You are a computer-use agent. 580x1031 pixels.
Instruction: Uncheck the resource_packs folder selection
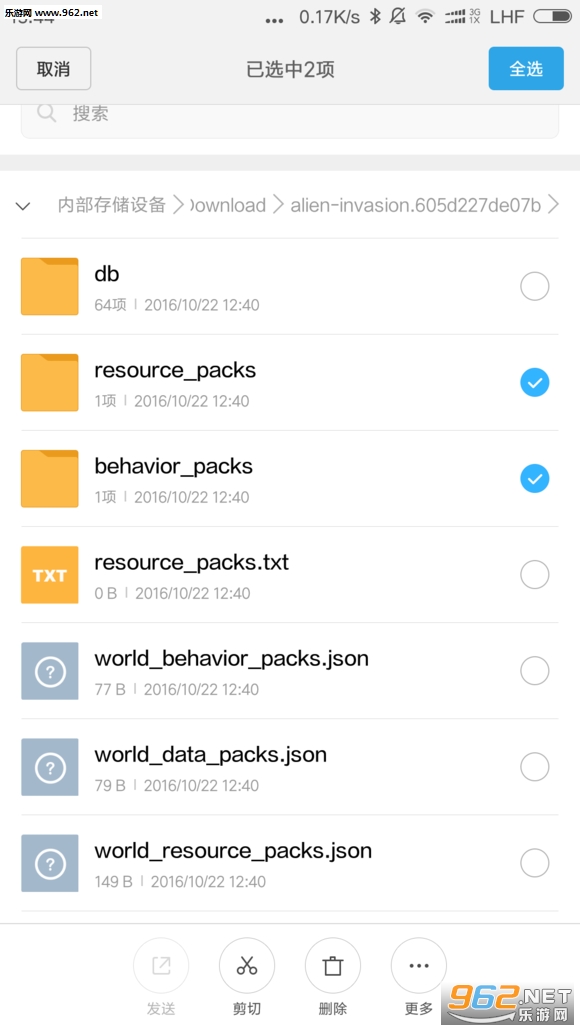(535, 383)
